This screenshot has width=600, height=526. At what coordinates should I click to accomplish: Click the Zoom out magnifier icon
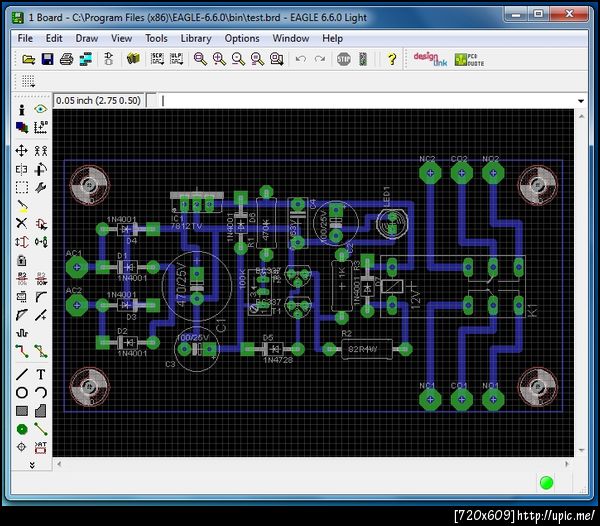pyautogui.click(x=238, y=59)
